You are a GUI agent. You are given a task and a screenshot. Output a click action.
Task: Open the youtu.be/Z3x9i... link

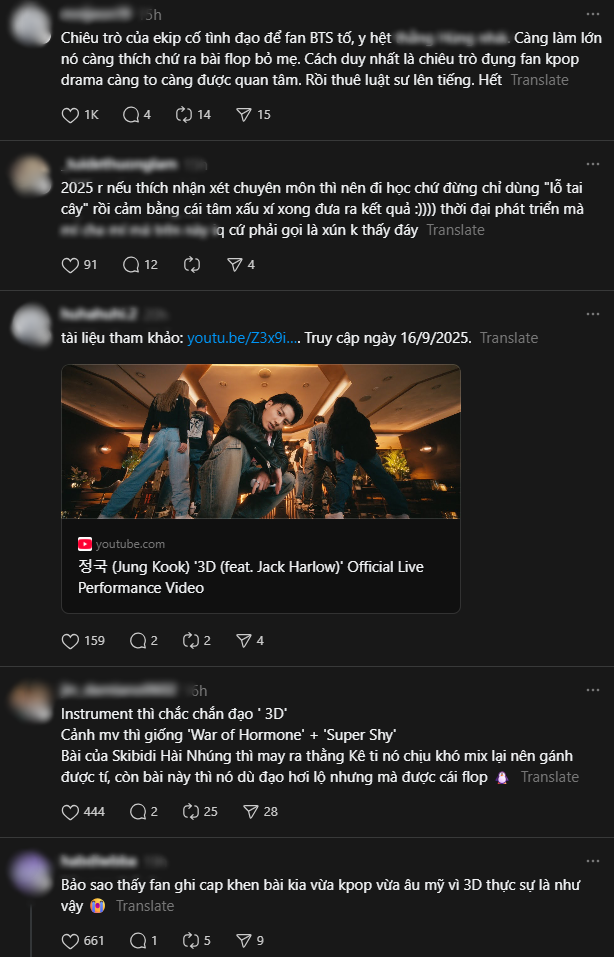tap(243, 338)
